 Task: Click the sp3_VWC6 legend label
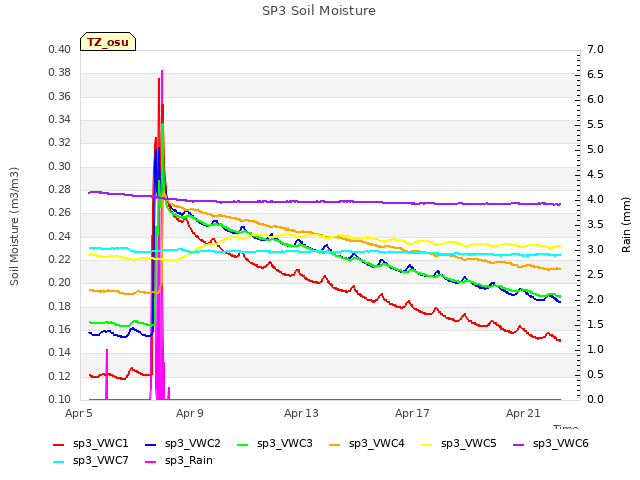click(x=560, y=443)
